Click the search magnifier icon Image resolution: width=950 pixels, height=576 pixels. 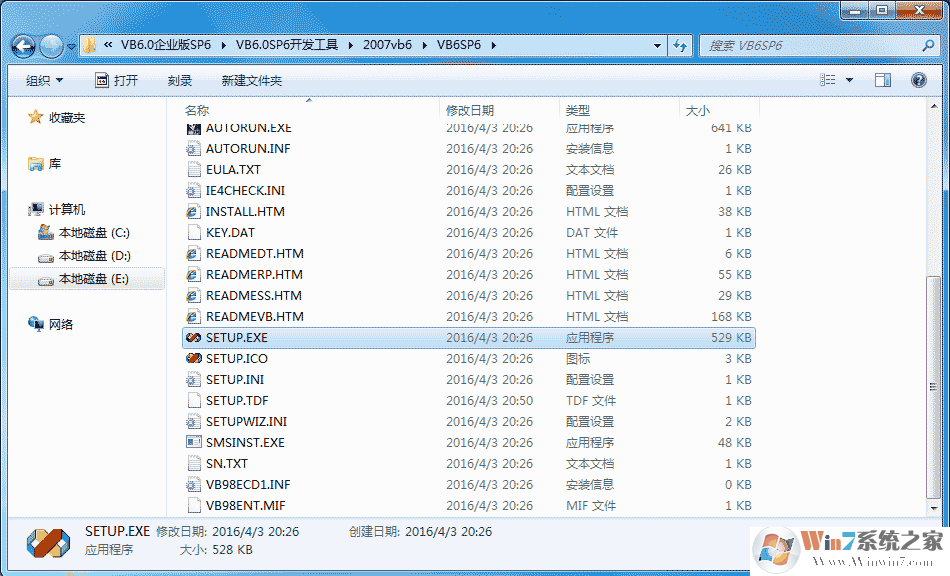click(928, 45)
